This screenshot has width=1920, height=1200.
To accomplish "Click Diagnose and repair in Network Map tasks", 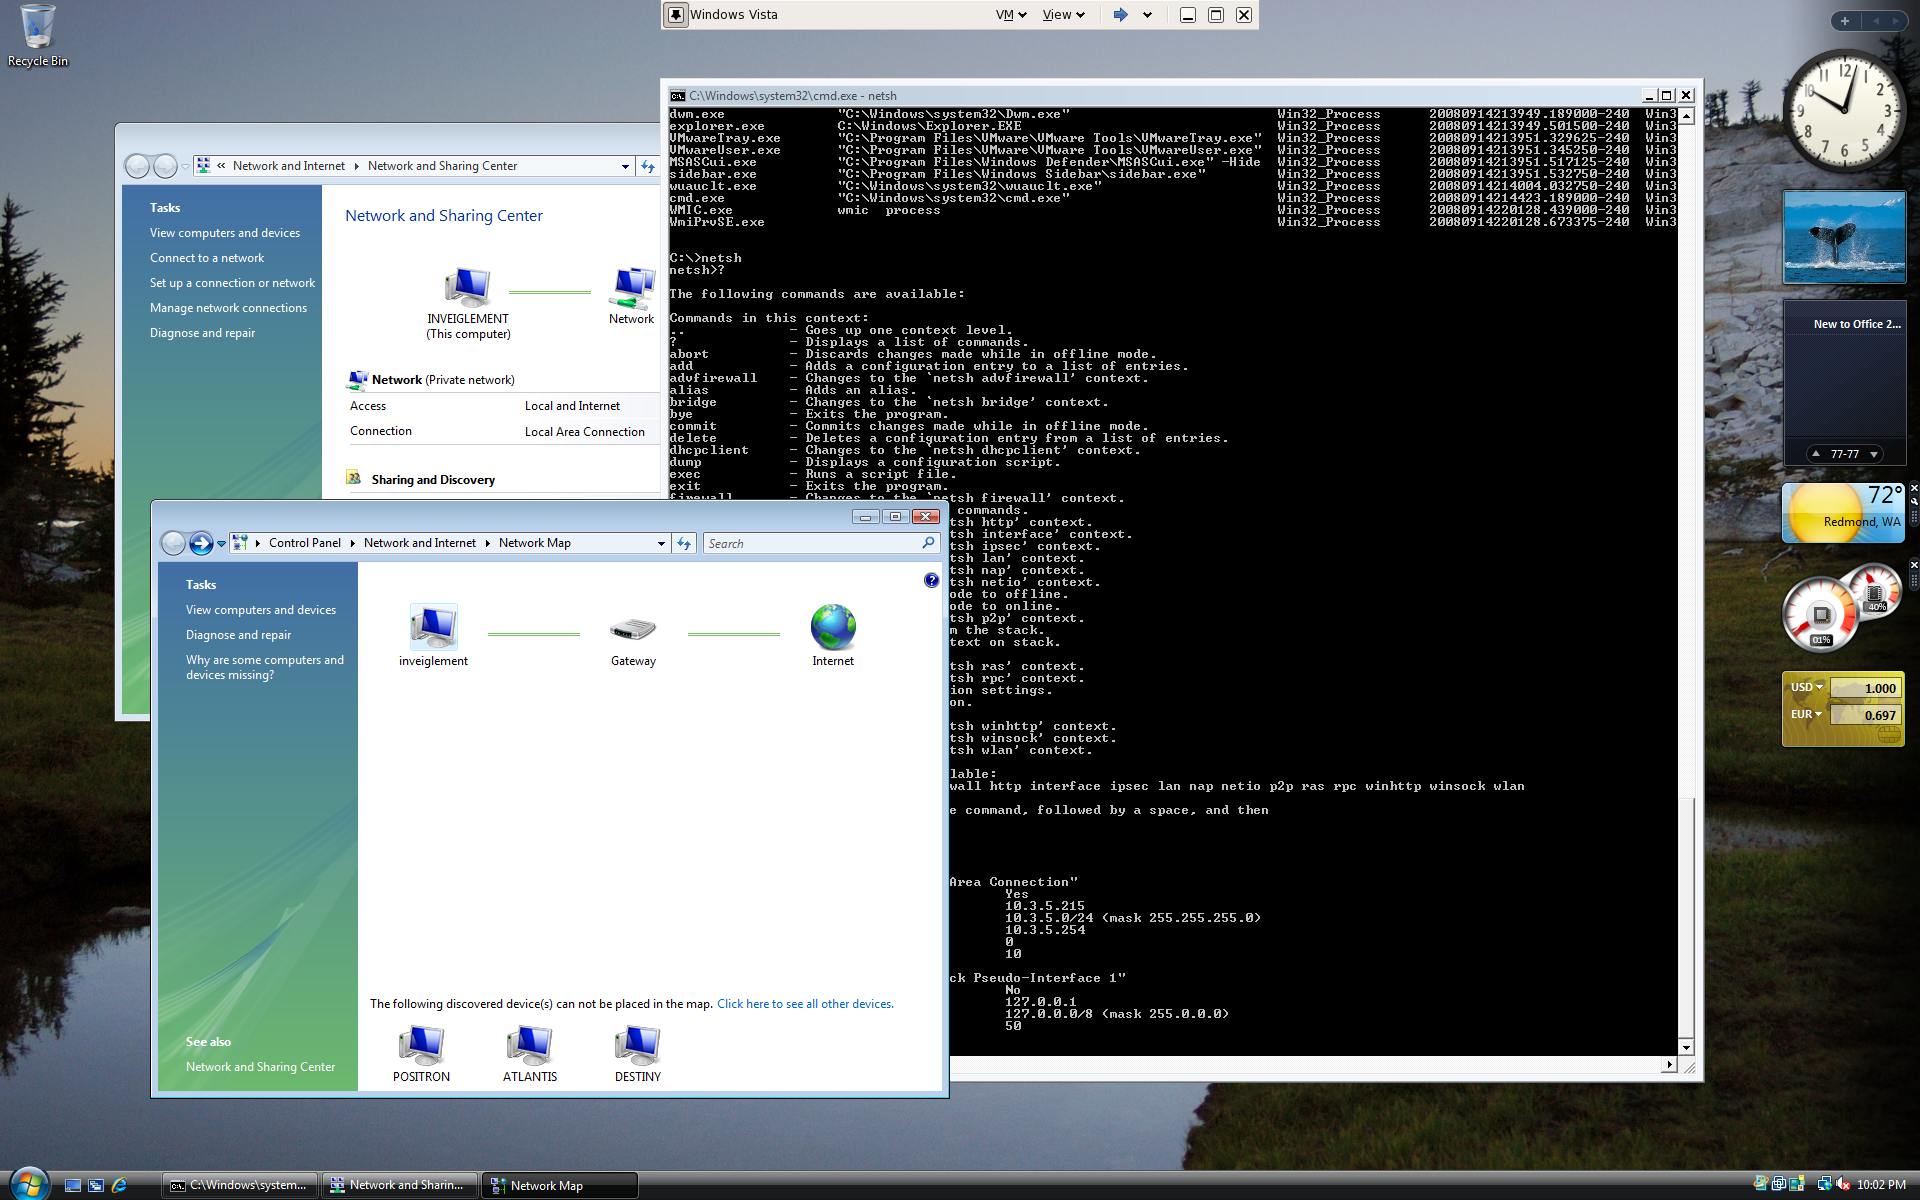I will [x=239, y=635].
